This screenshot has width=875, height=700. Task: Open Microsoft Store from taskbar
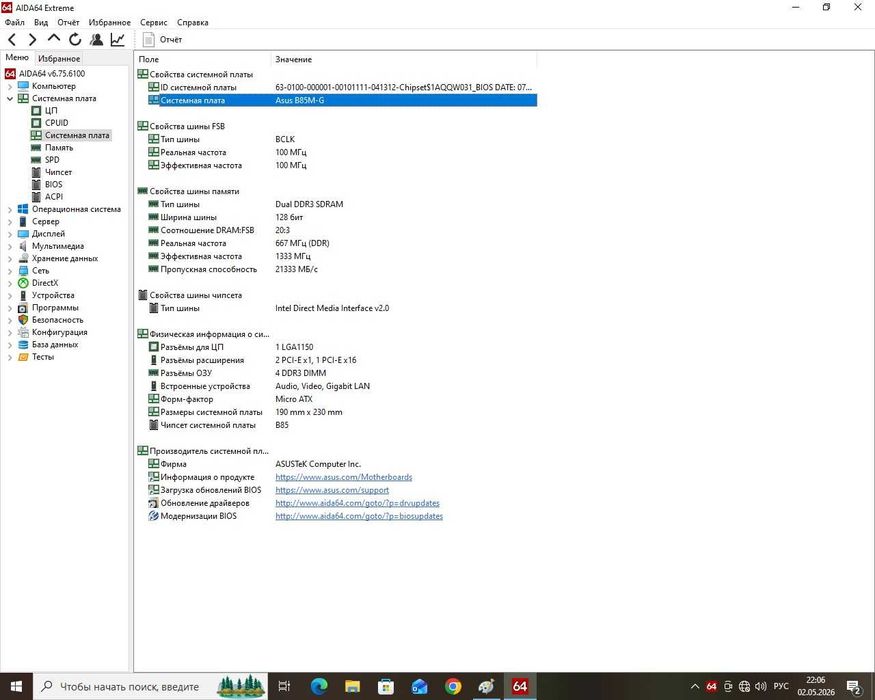pyautogui.click(x=386, y=686)
